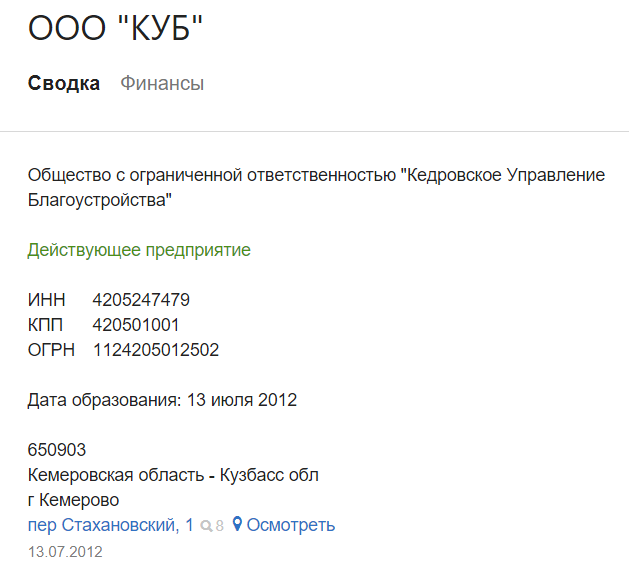The height and width of the screenshot is (571, 629).
Task: Click the ИНН number 4205247479
Action: (141, 300)
